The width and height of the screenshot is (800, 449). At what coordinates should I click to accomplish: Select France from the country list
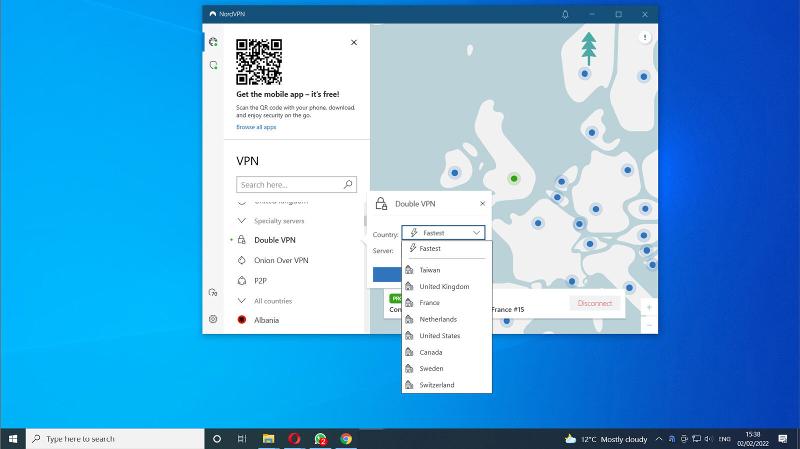tap(446, 303)
